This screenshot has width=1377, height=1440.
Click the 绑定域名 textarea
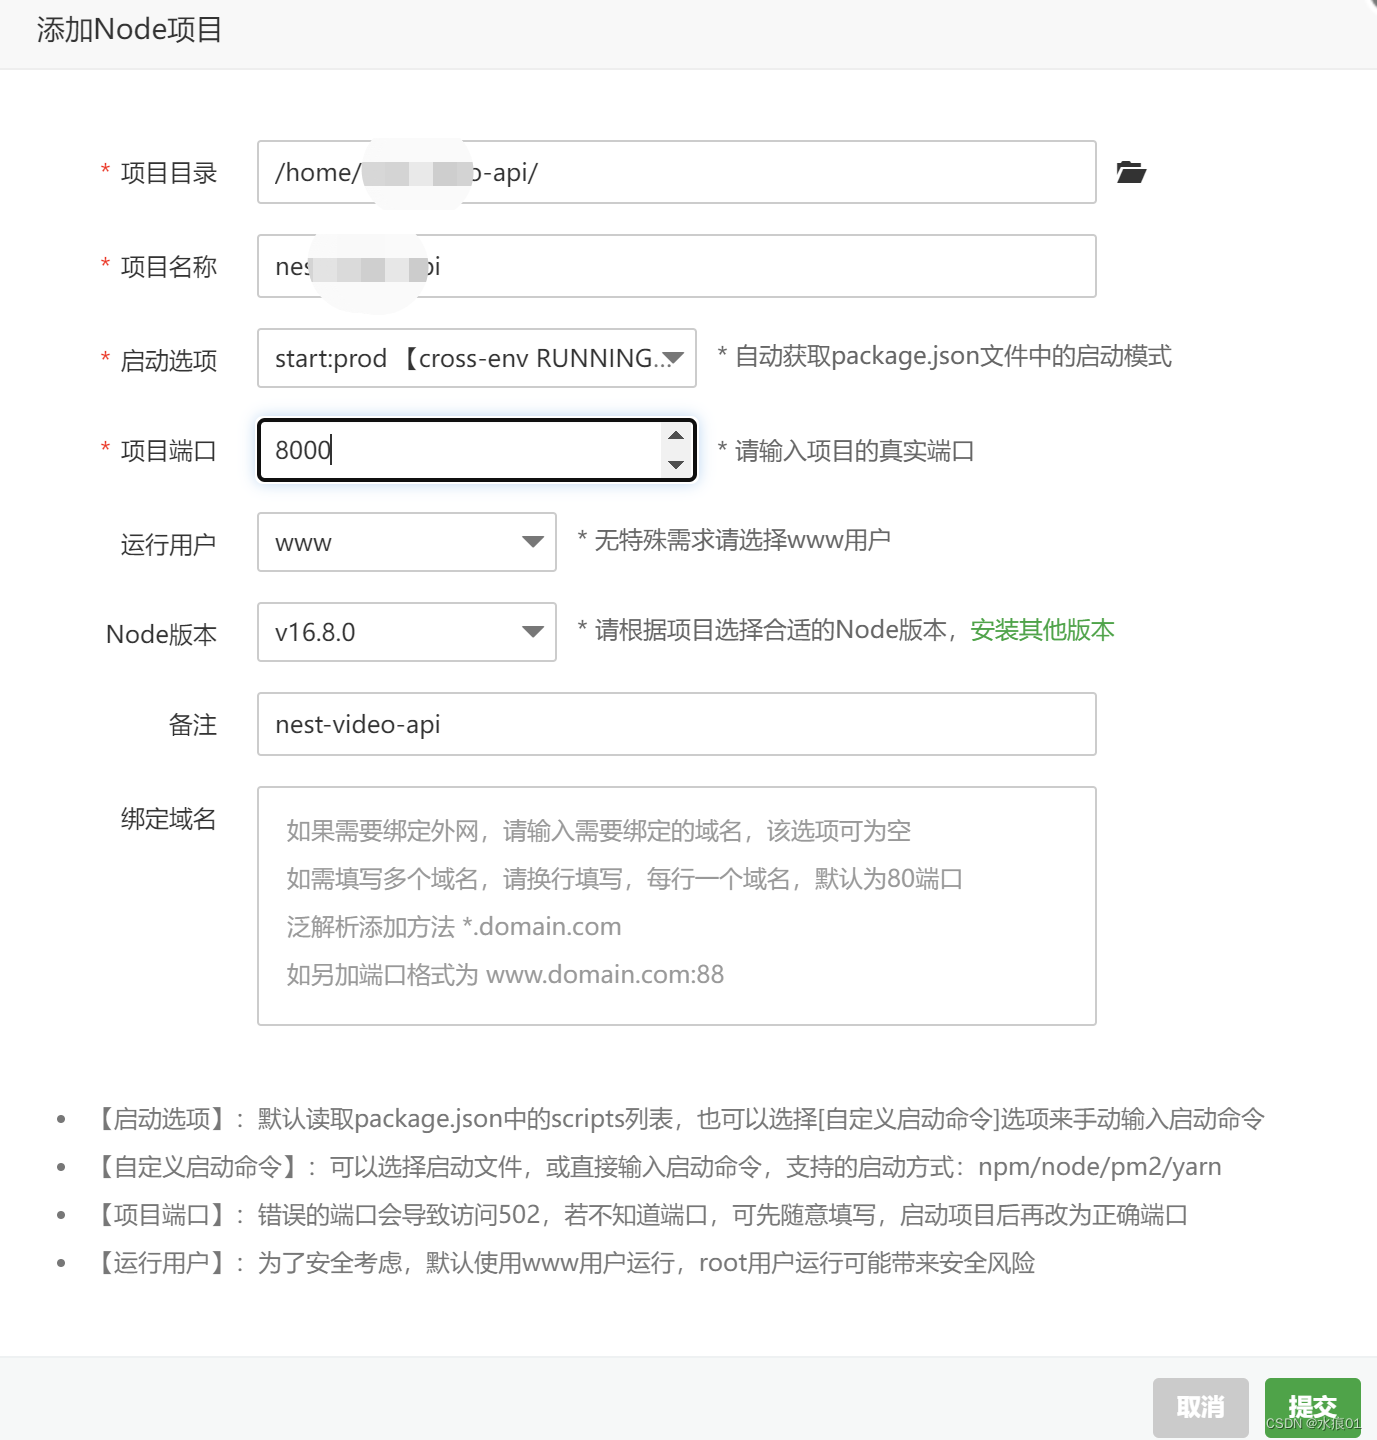click(677, 906)
